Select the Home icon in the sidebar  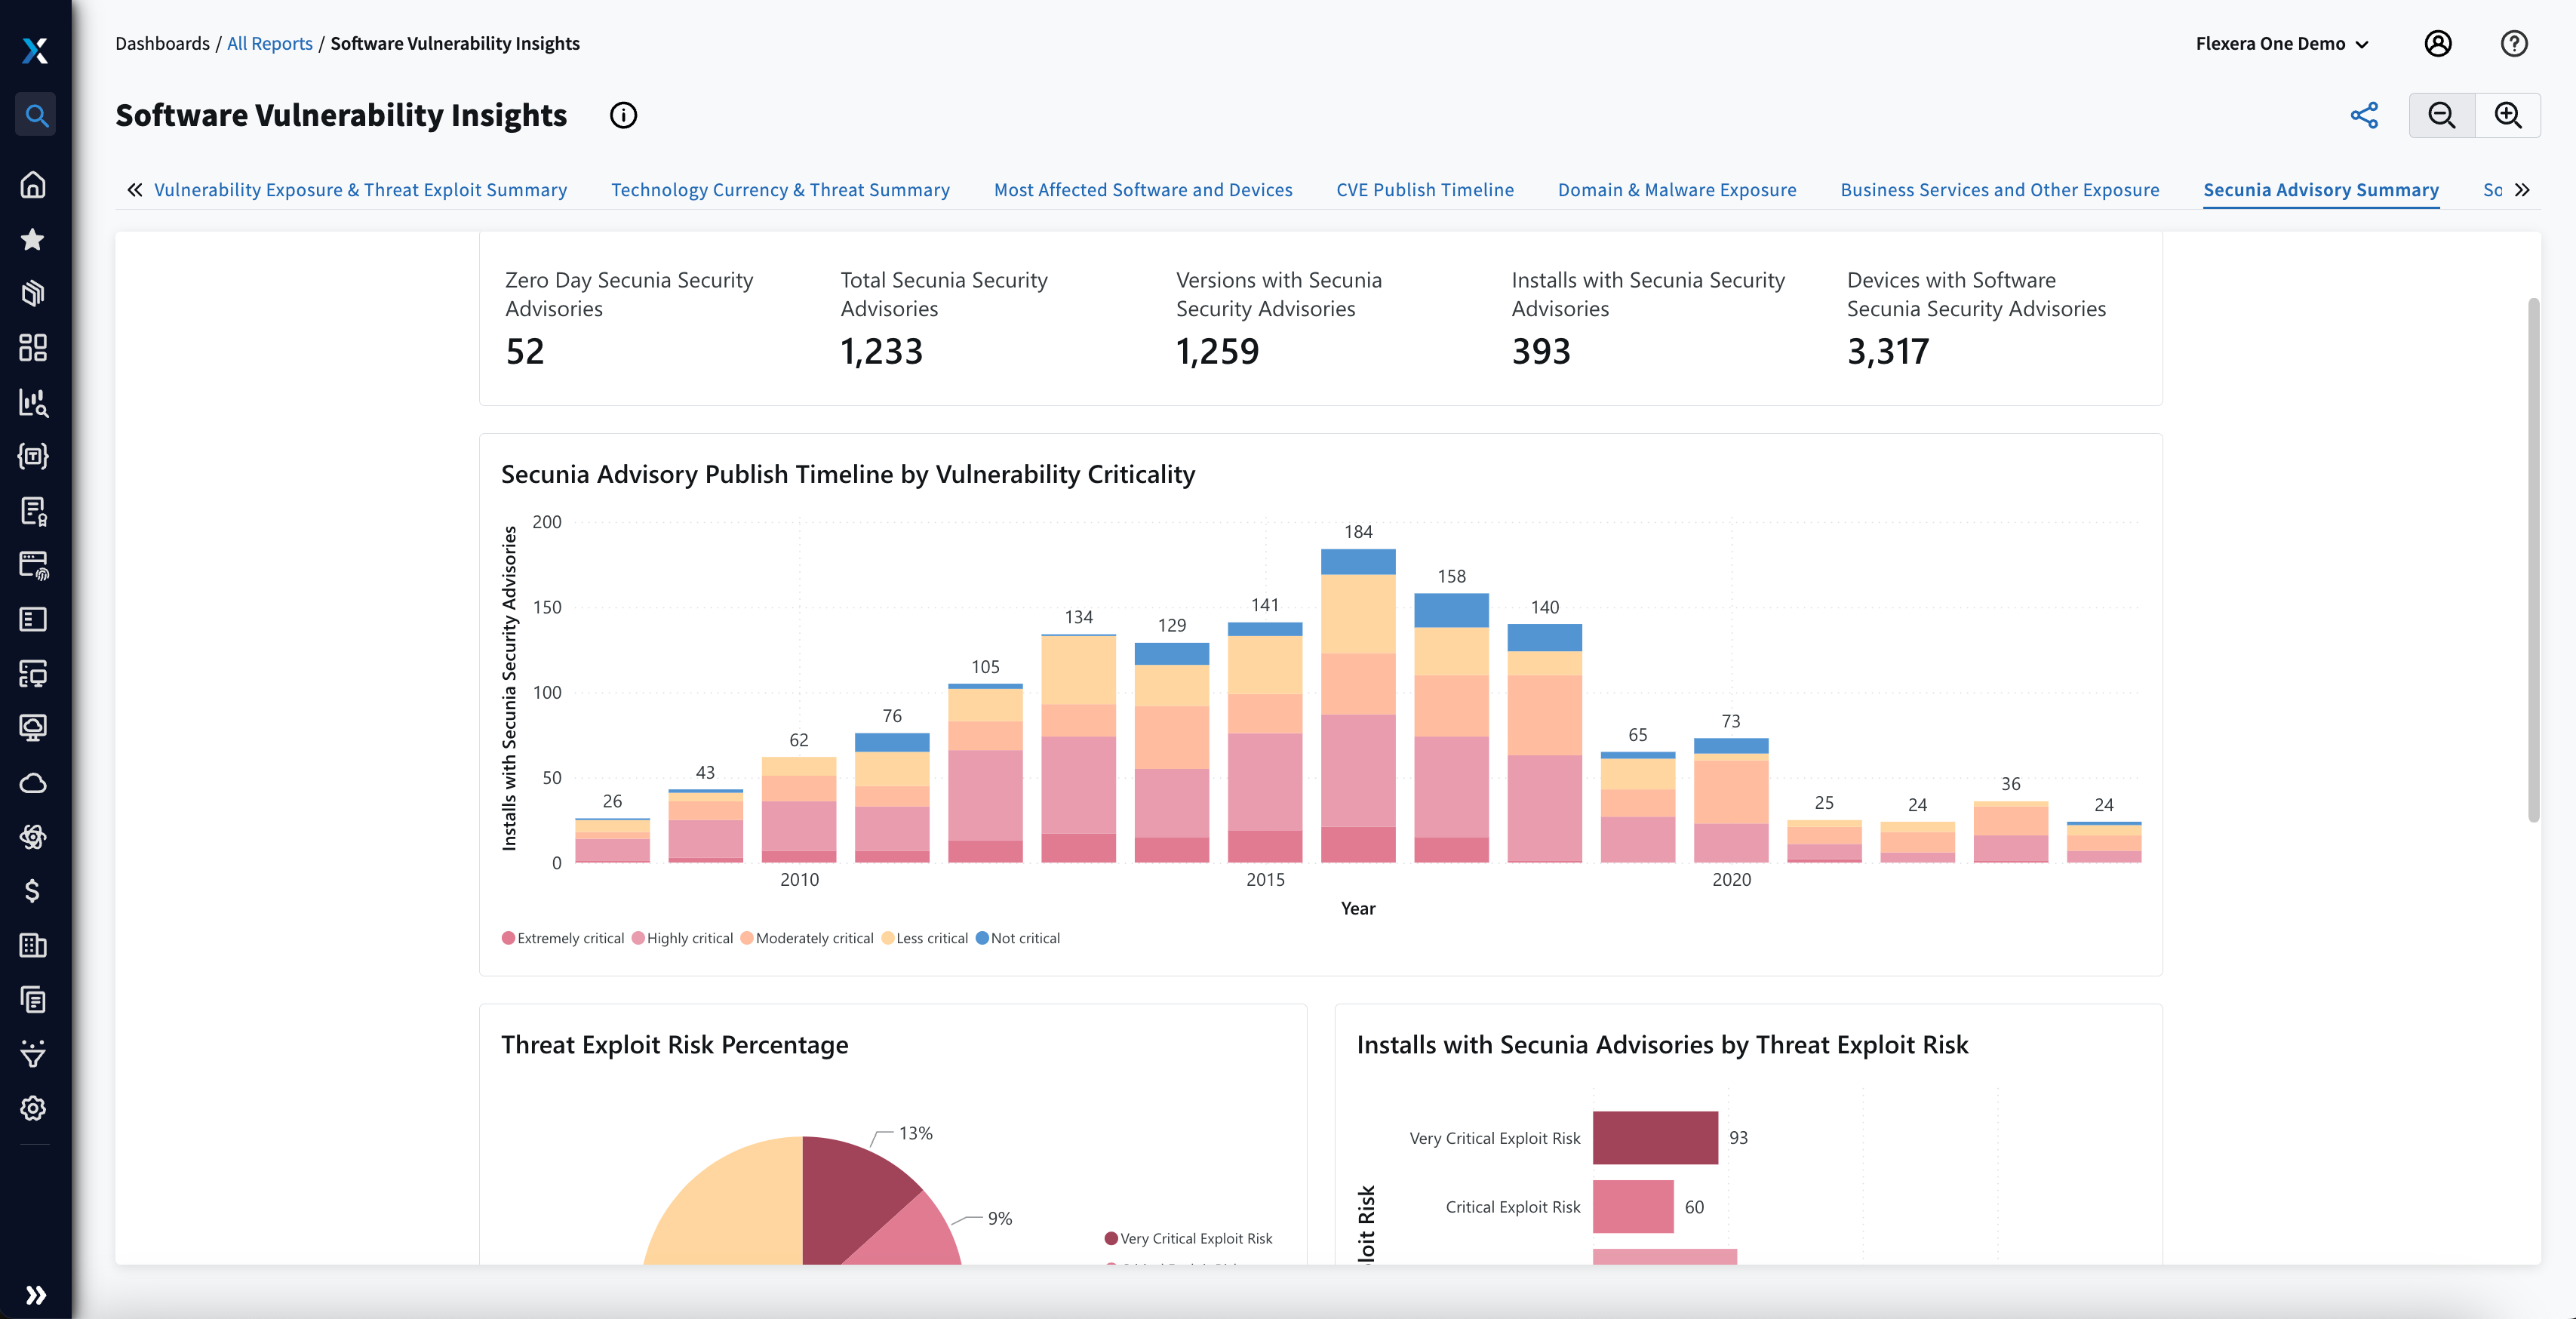[35, 184]
